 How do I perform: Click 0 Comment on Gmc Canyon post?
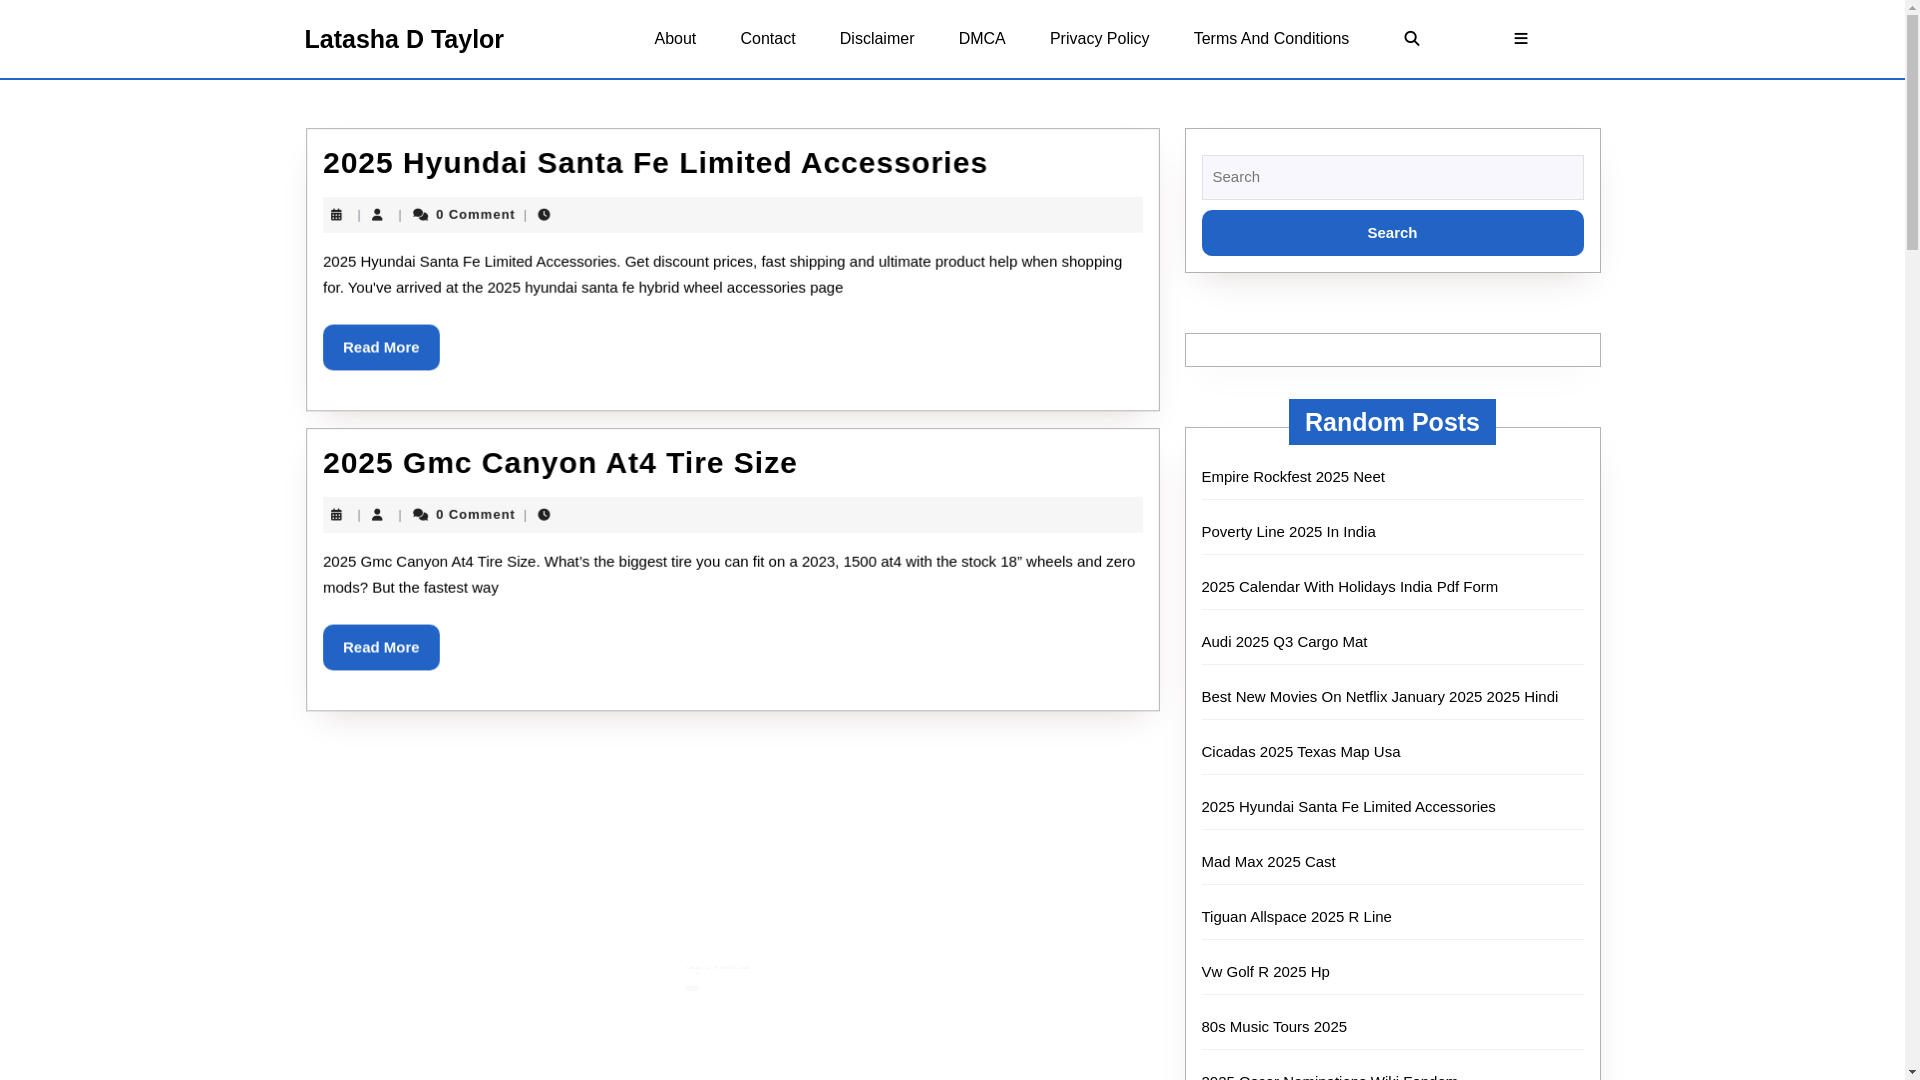click(x=475, y=515)
